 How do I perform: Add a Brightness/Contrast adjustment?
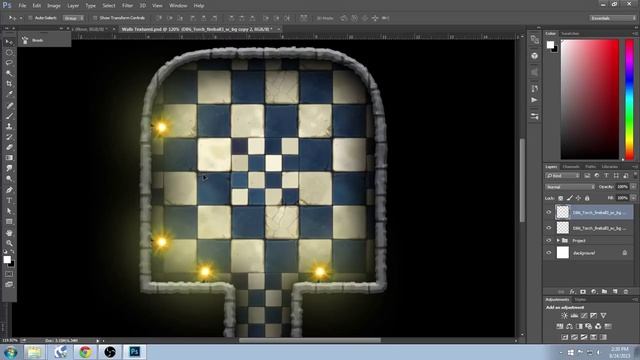coord(564,316)
